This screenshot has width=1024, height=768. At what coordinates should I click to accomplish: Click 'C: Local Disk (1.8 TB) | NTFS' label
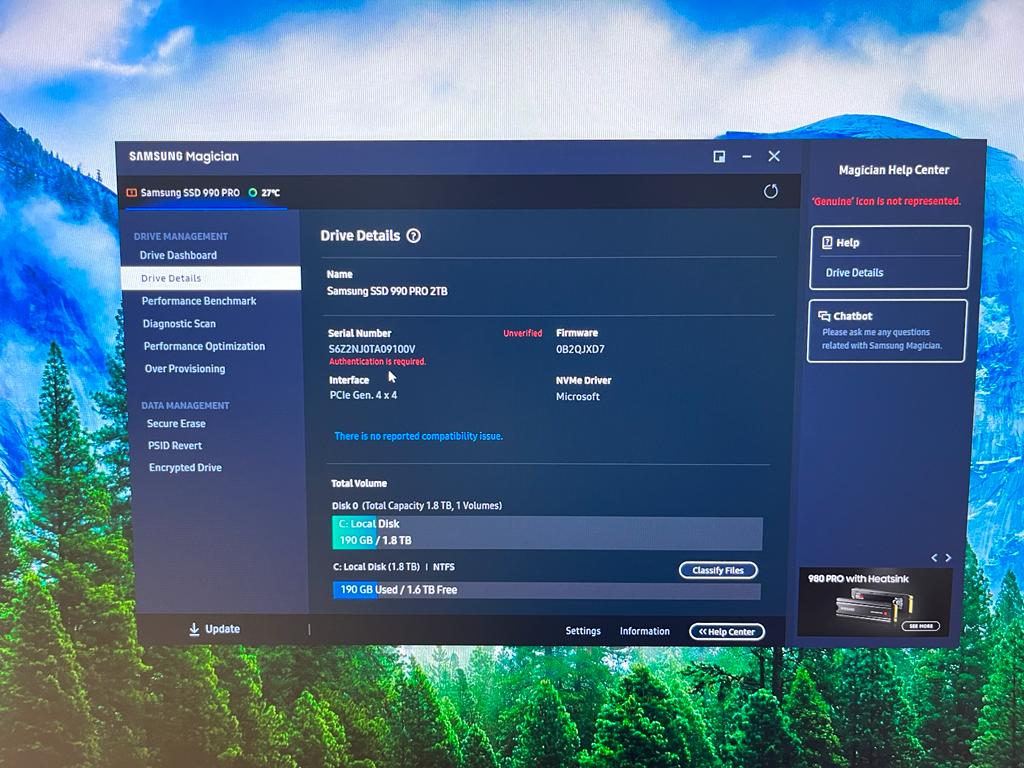point(394,567)
